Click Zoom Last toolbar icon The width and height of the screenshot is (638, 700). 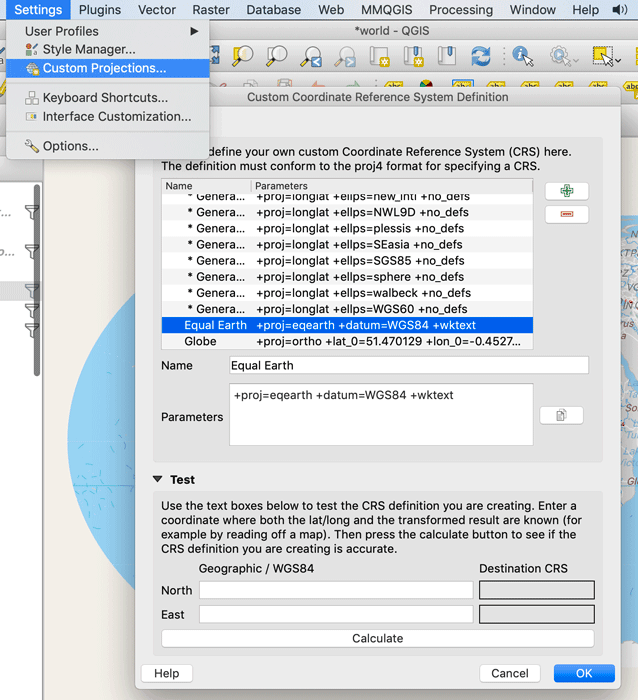[311, 57]
